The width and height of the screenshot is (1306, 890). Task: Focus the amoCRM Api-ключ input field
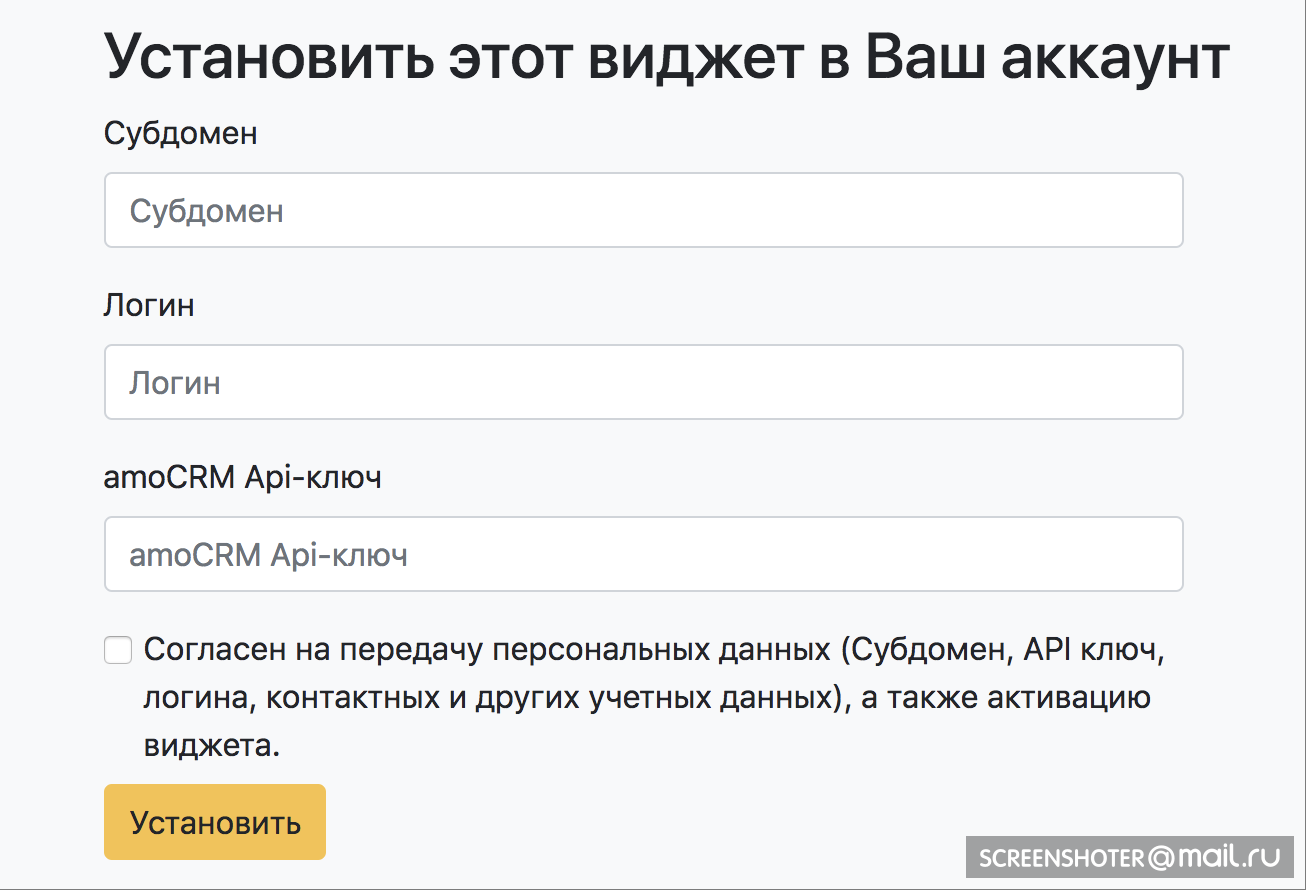point(644,554)
